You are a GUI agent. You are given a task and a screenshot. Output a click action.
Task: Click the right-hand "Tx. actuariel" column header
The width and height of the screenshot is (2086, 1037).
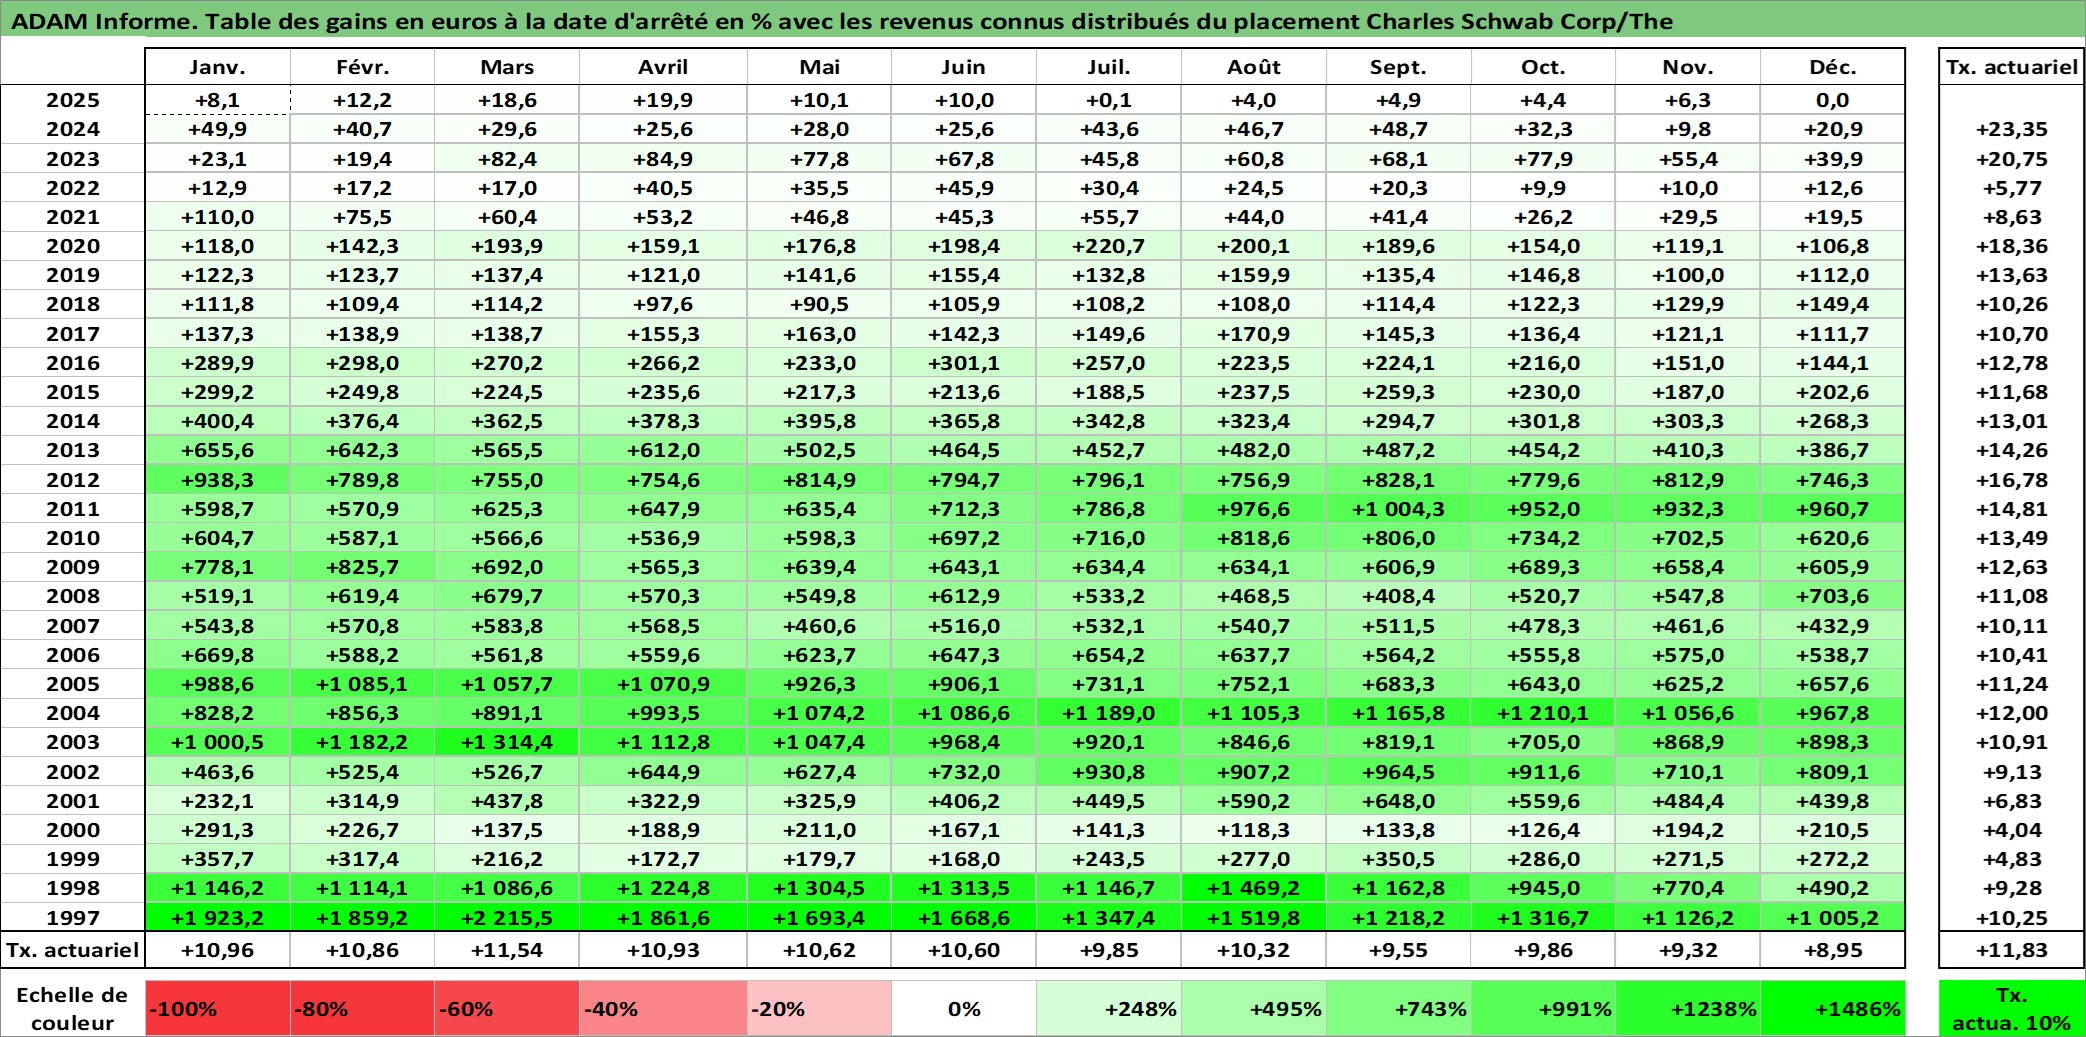(x=2012, y=67)
